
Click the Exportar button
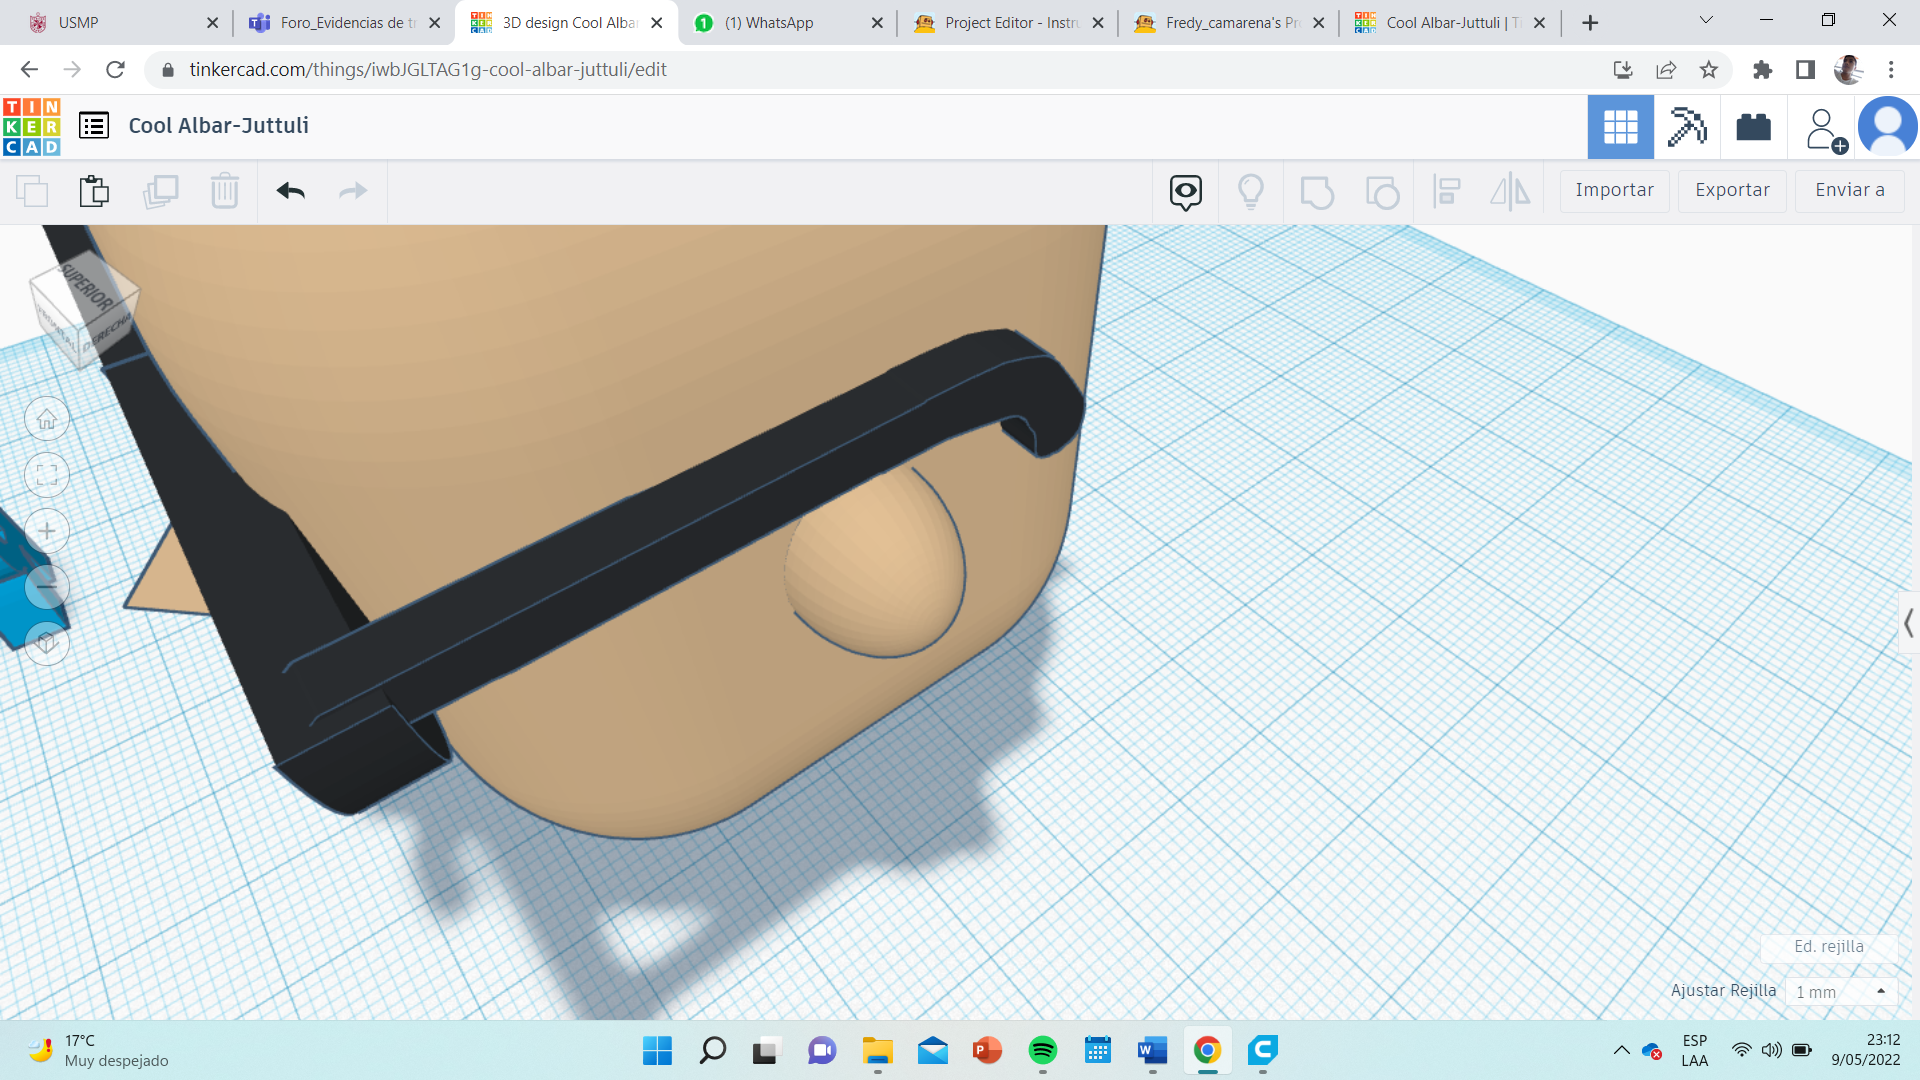[1732, 190]
